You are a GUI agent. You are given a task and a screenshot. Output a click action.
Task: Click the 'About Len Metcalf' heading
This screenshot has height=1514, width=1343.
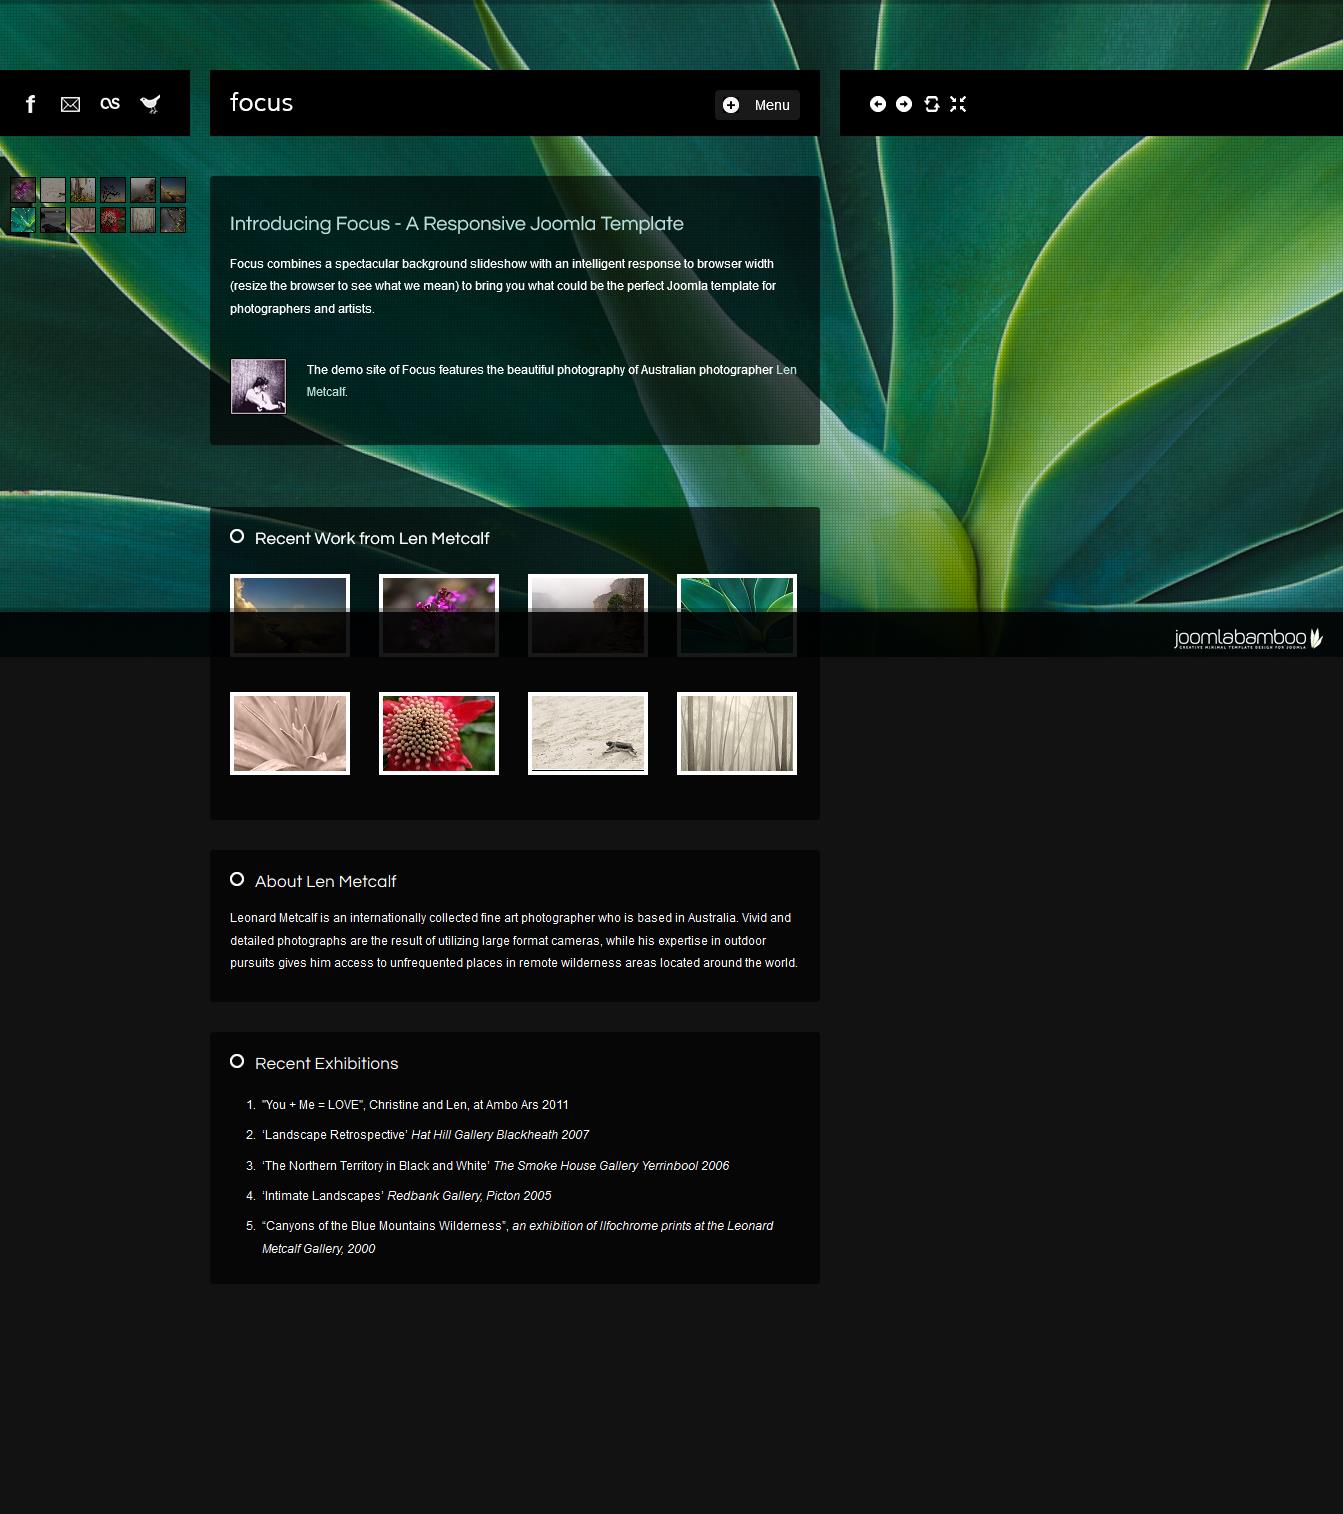[325, 881]
